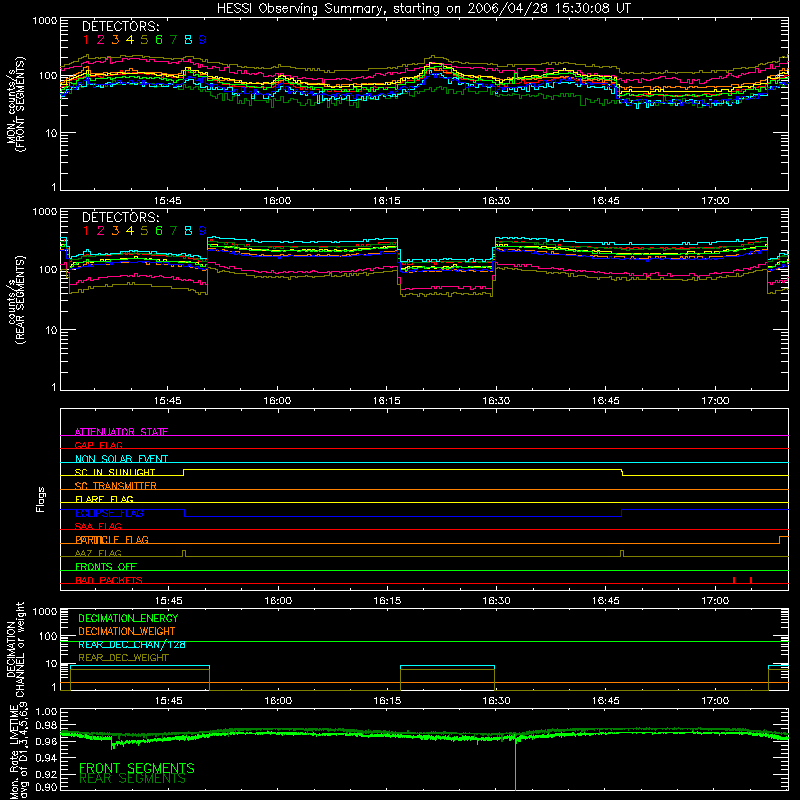This screenshot has width=800, height=800.
Task: Click detector '6' legend in rear segments plot
Action: (x=159, y=231)
